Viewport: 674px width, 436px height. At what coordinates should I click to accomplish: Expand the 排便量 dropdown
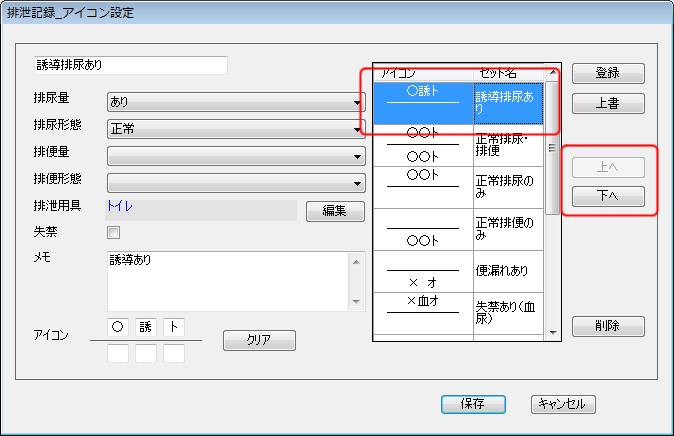coord(236,156)
